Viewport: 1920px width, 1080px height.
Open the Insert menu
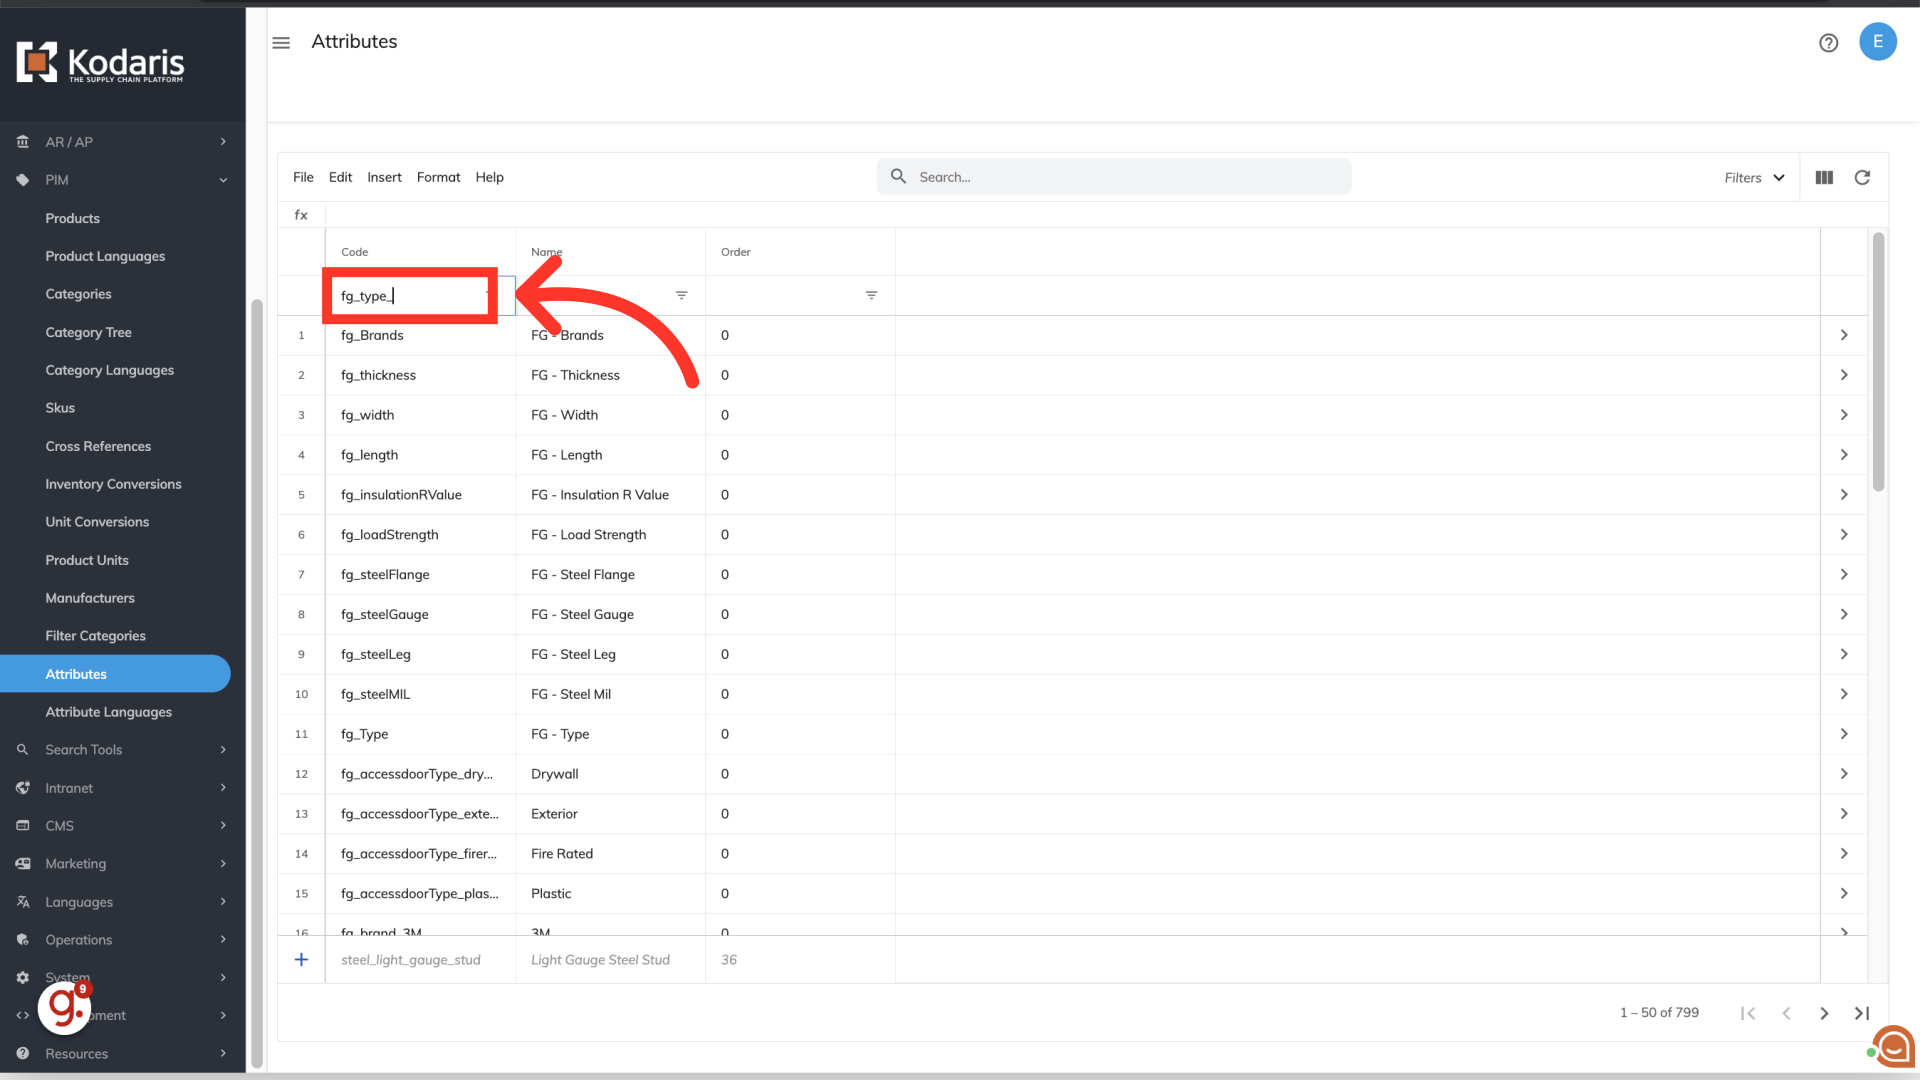[384, 177]
